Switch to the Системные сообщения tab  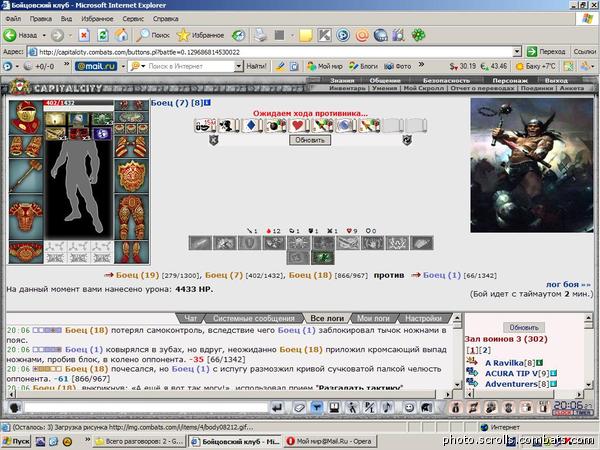[x=254, y=318]
